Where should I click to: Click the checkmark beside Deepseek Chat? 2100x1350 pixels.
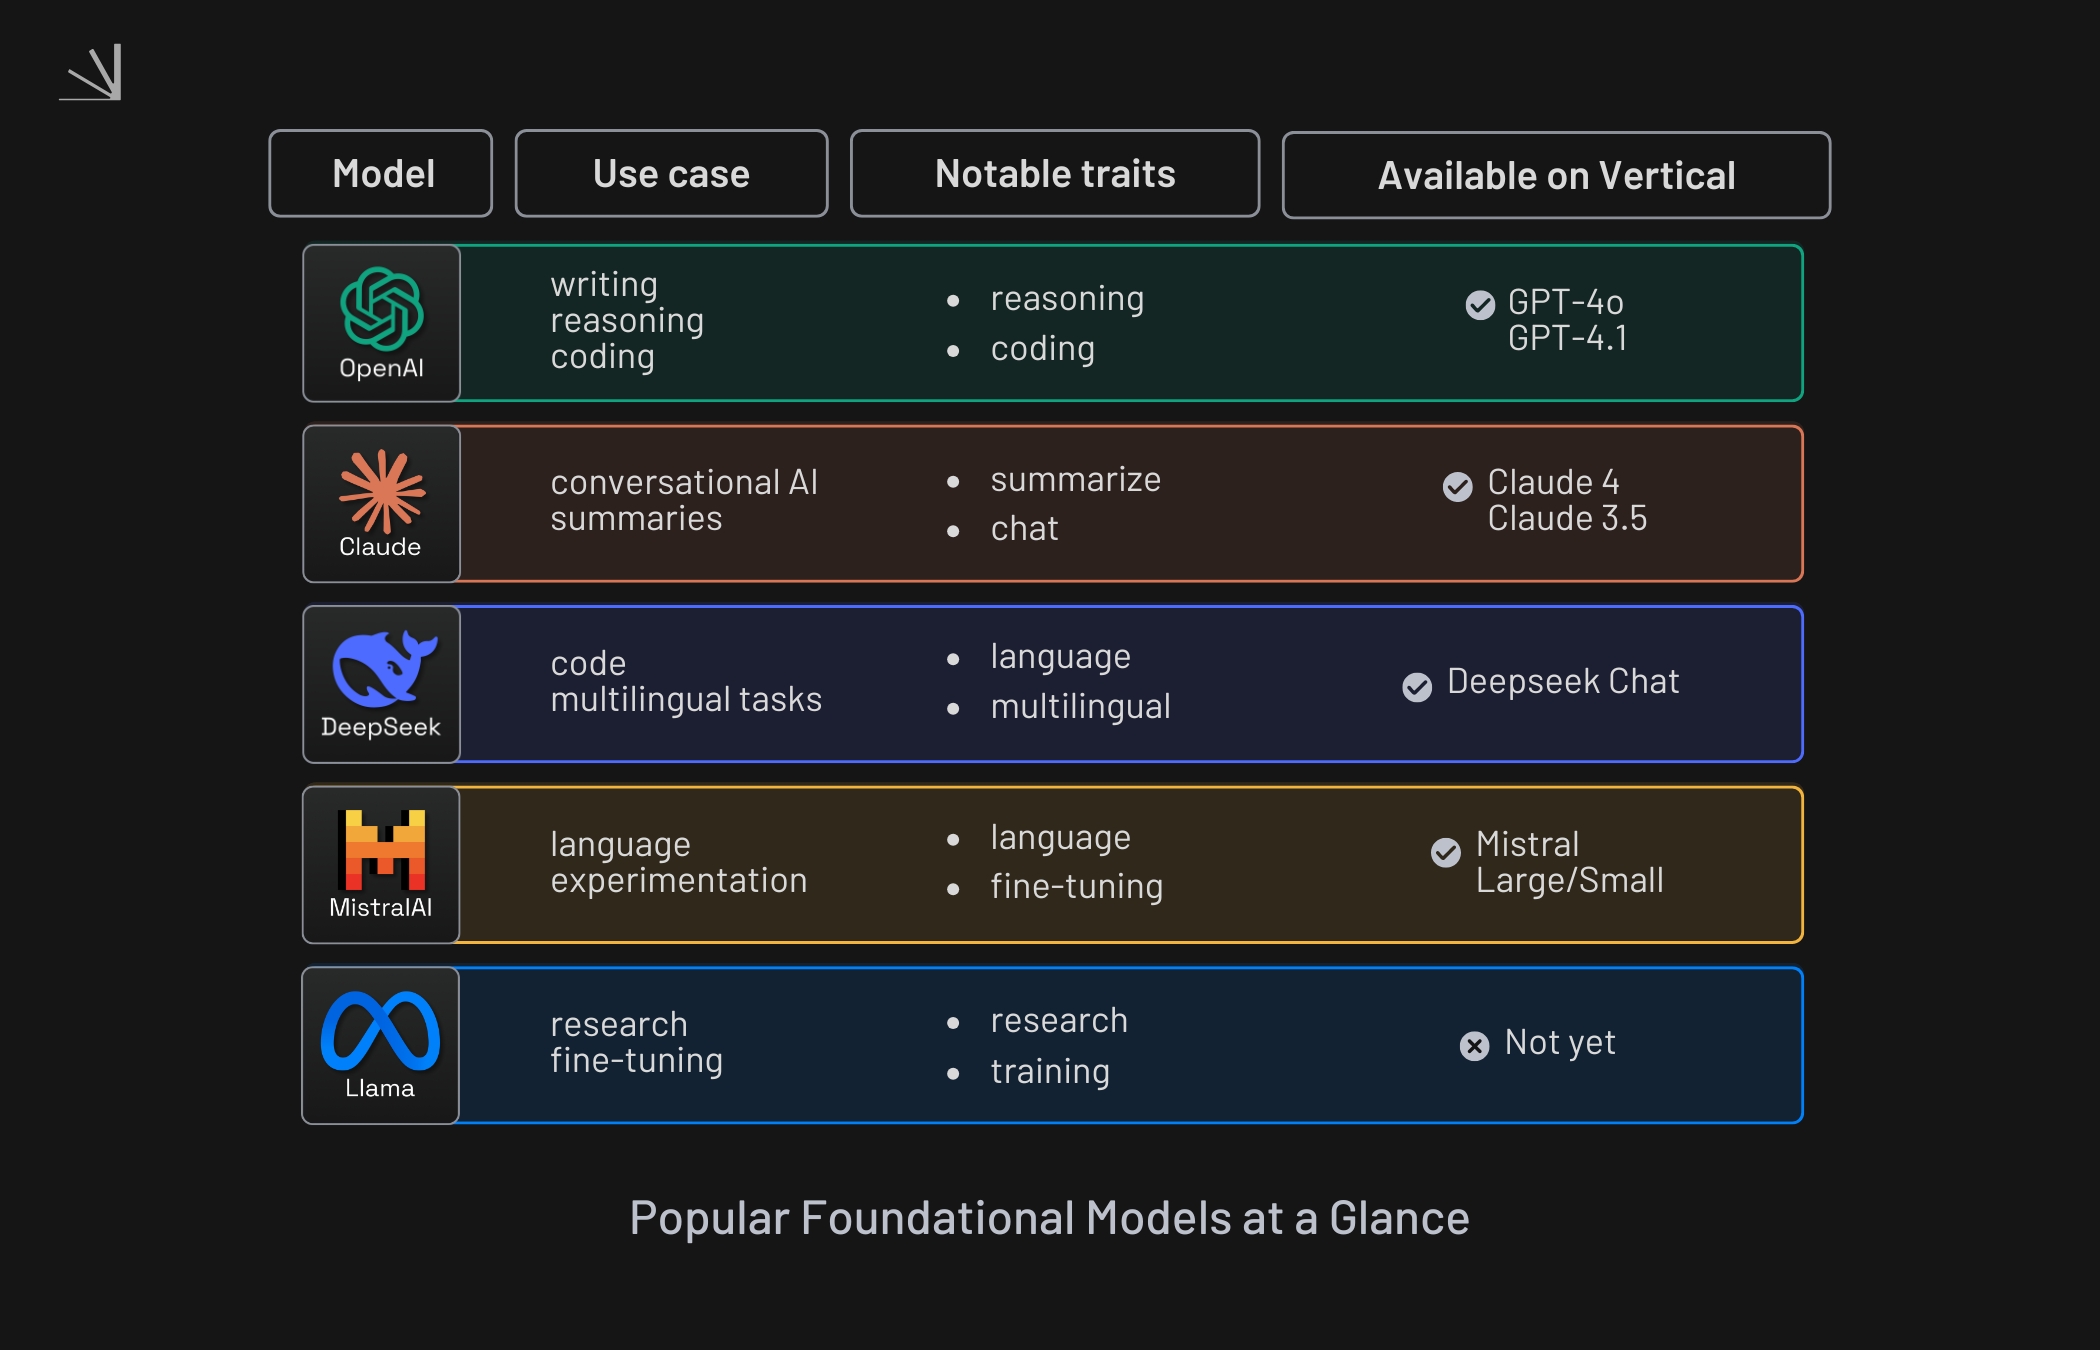click(x=1417, y=687)
